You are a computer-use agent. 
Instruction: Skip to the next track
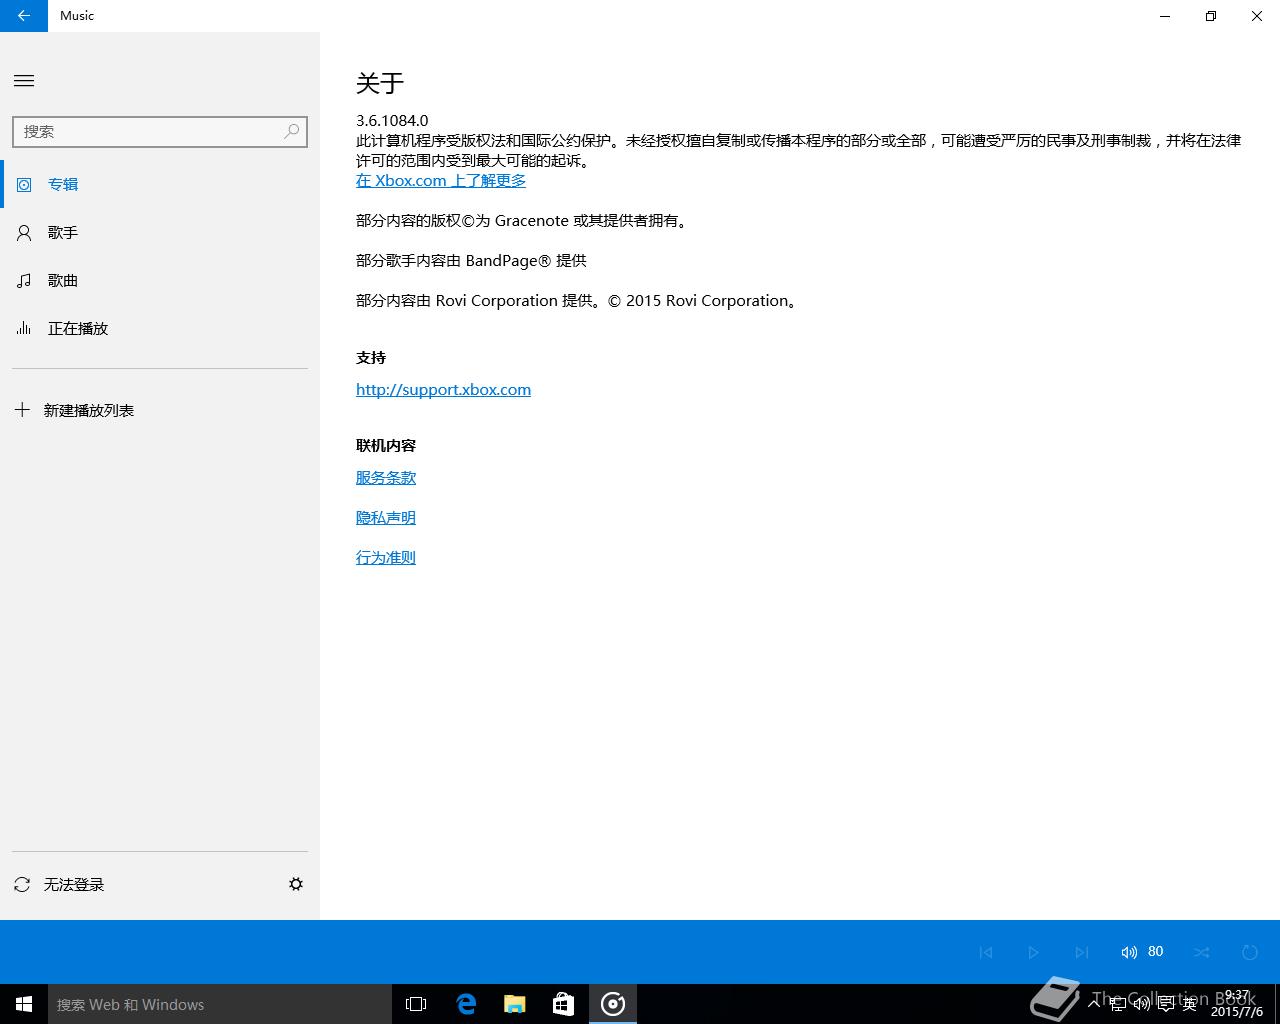coord(1082,952)
